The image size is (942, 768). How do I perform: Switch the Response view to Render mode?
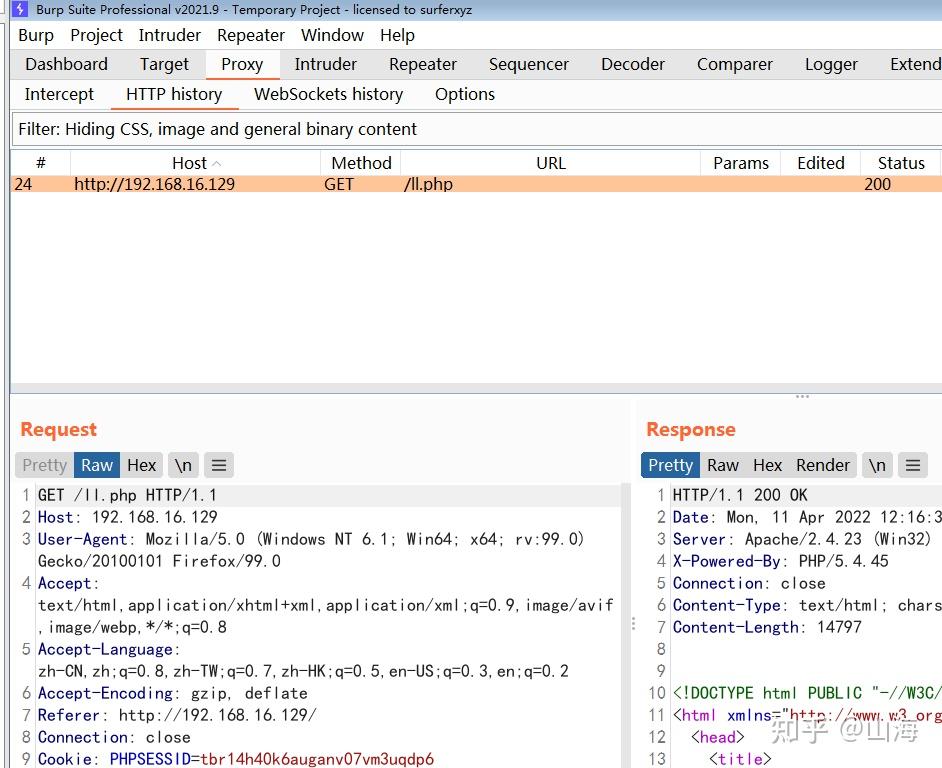point(822,464)
